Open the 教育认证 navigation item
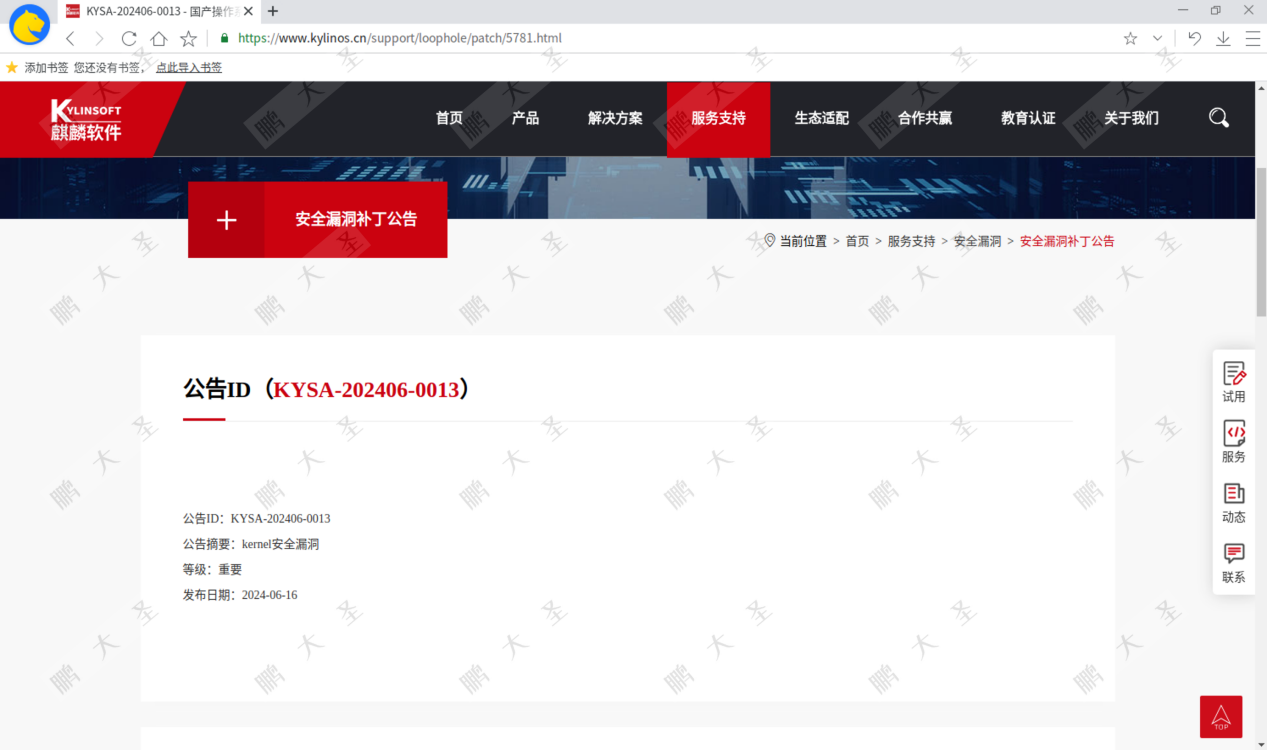 point(1028,118)
